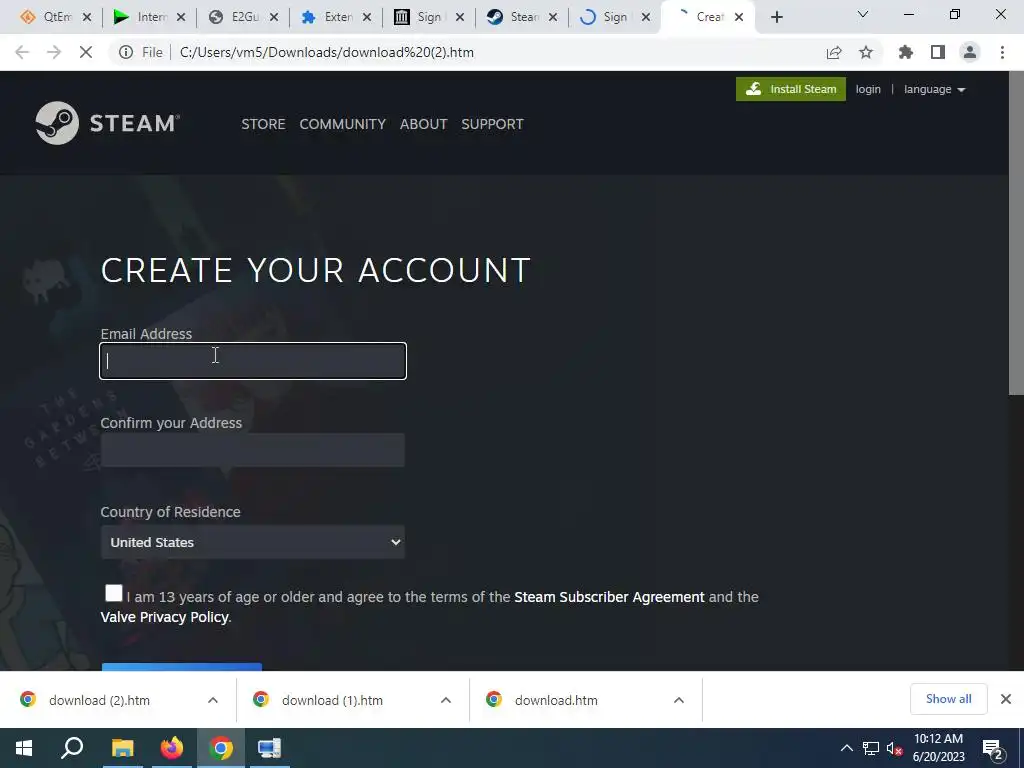1024x768 pixels.
Task: Open the Country of Residence dropdown
Action: 253,542
